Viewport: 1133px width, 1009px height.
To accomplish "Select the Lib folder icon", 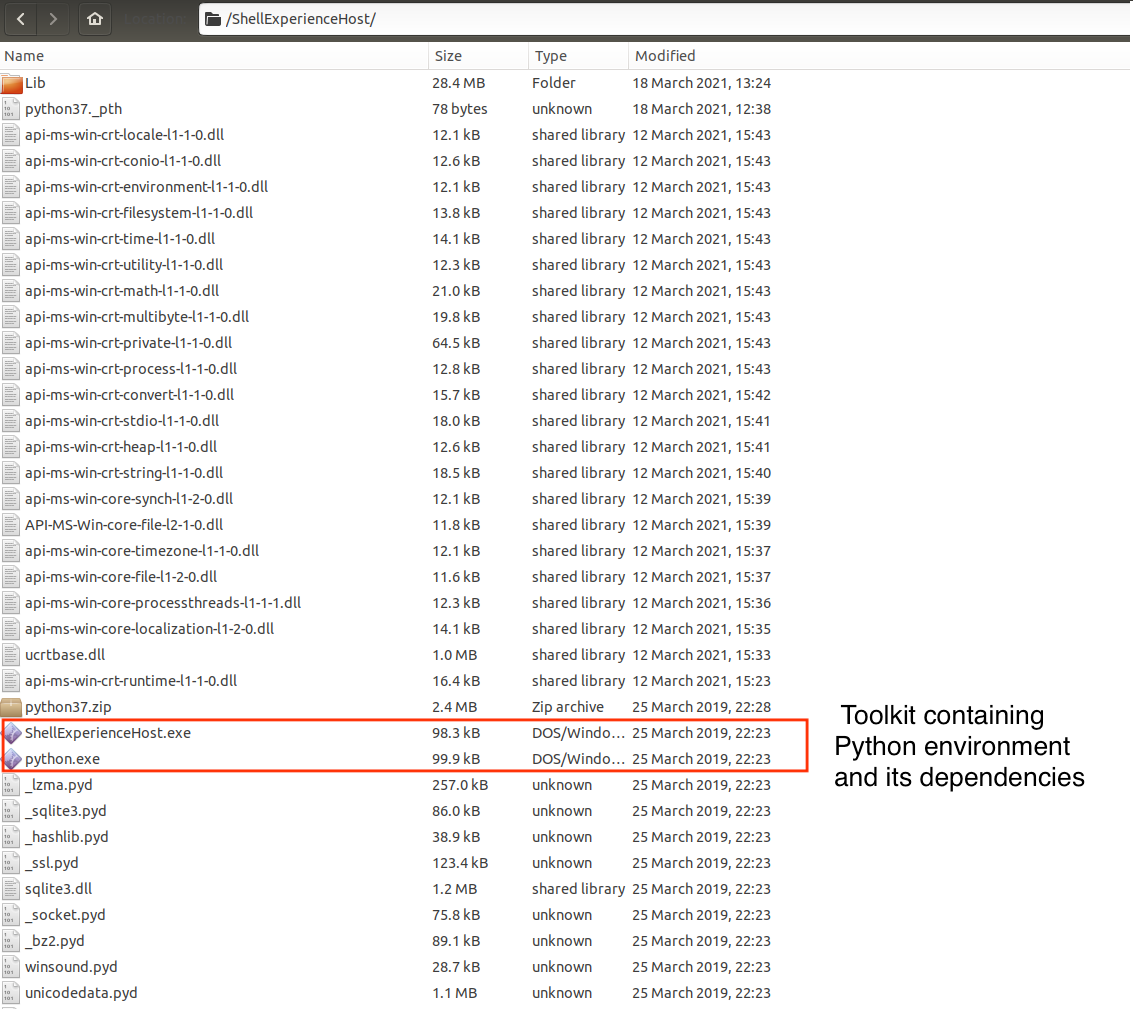I will tap(12, 84).
